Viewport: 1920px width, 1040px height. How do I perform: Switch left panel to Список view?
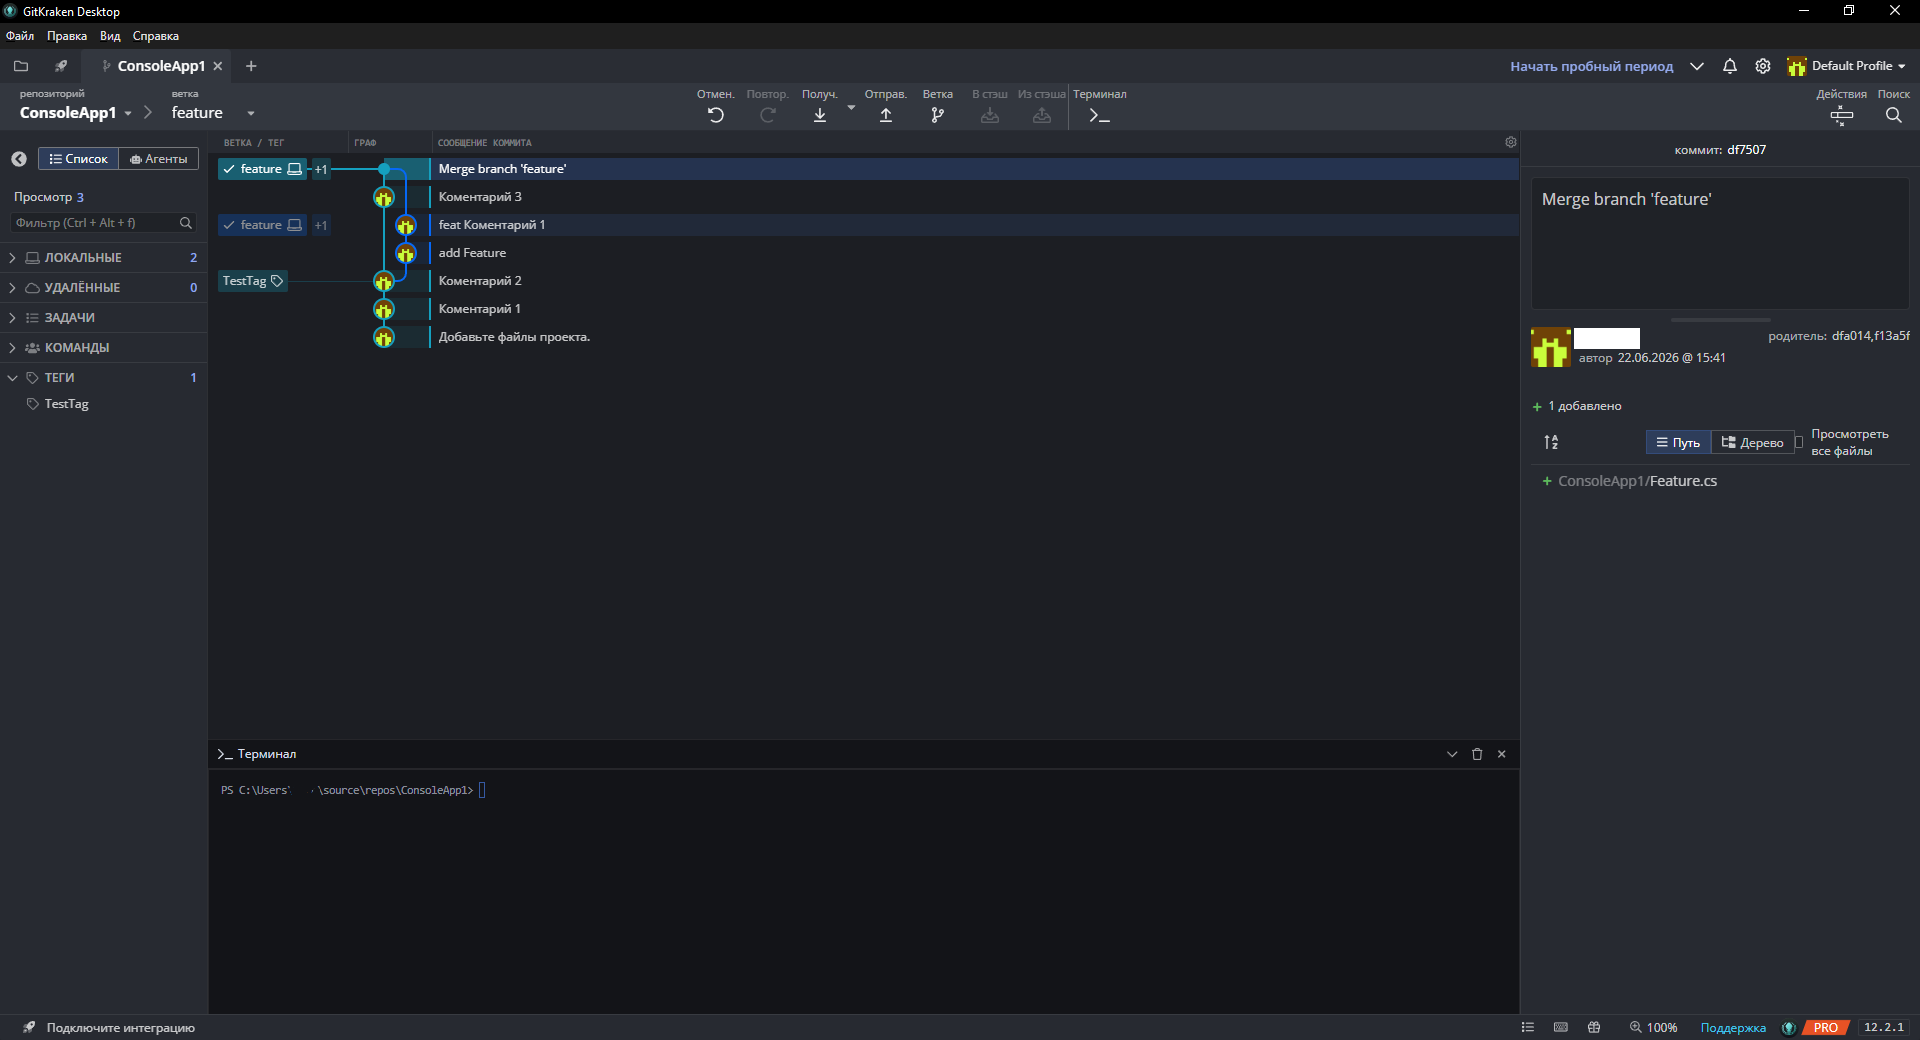pos(78,159)
